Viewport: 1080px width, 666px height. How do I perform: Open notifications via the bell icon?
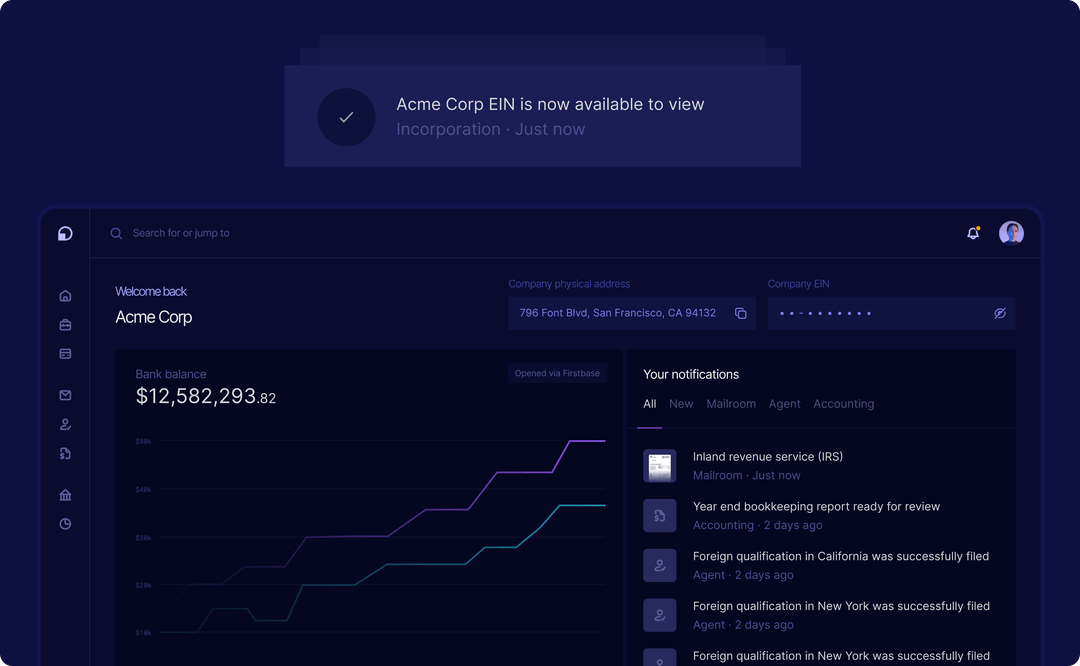972,232
